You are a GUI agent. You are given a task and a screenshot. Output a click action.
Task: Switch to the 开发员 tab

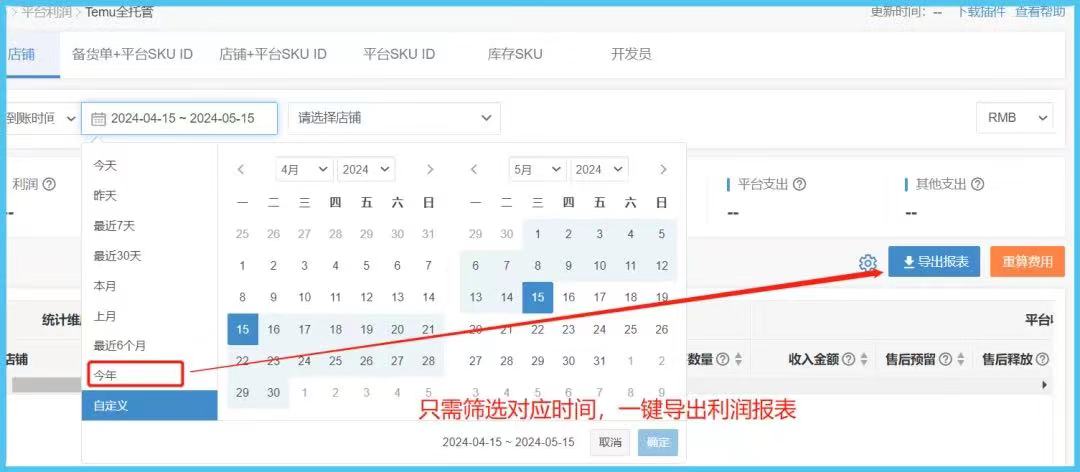[x=631, y=54]
